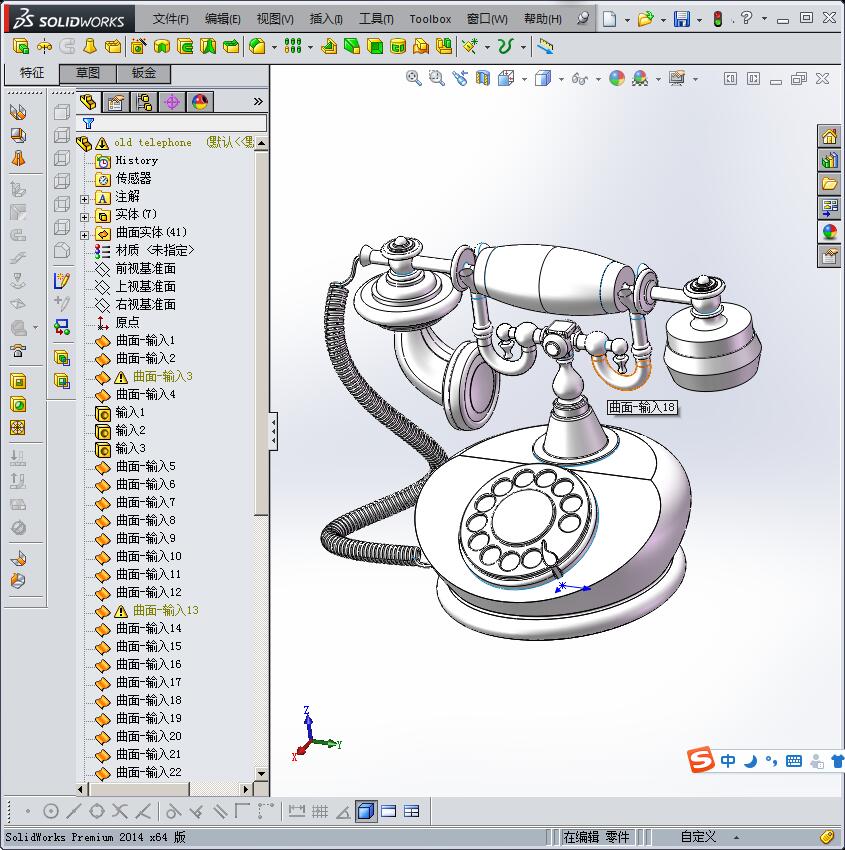The width and height of the screenshot is (845, 850).
Task: Toggle the two-view horizontal split button
Action: coord(389,812)
